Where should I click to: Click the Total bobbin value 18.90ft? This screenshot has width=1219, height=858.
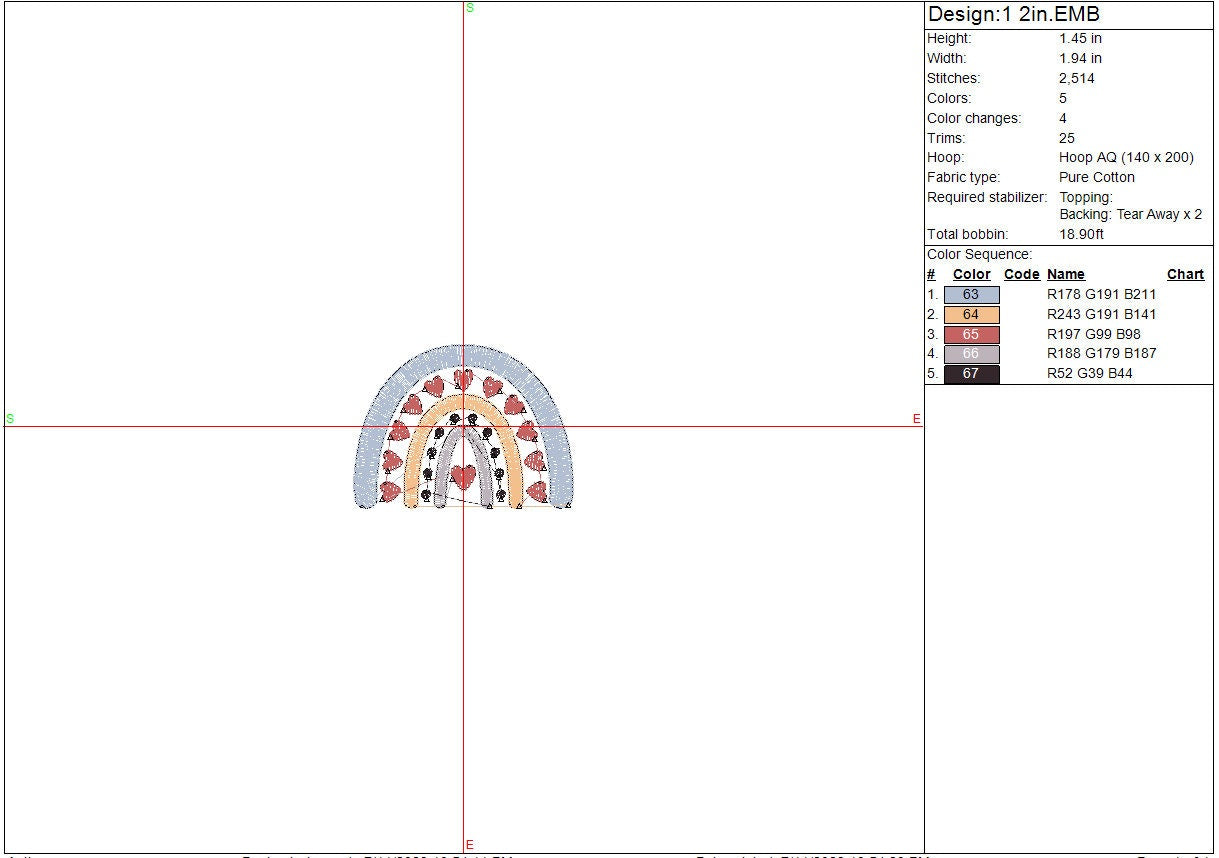click(1081, 234)
